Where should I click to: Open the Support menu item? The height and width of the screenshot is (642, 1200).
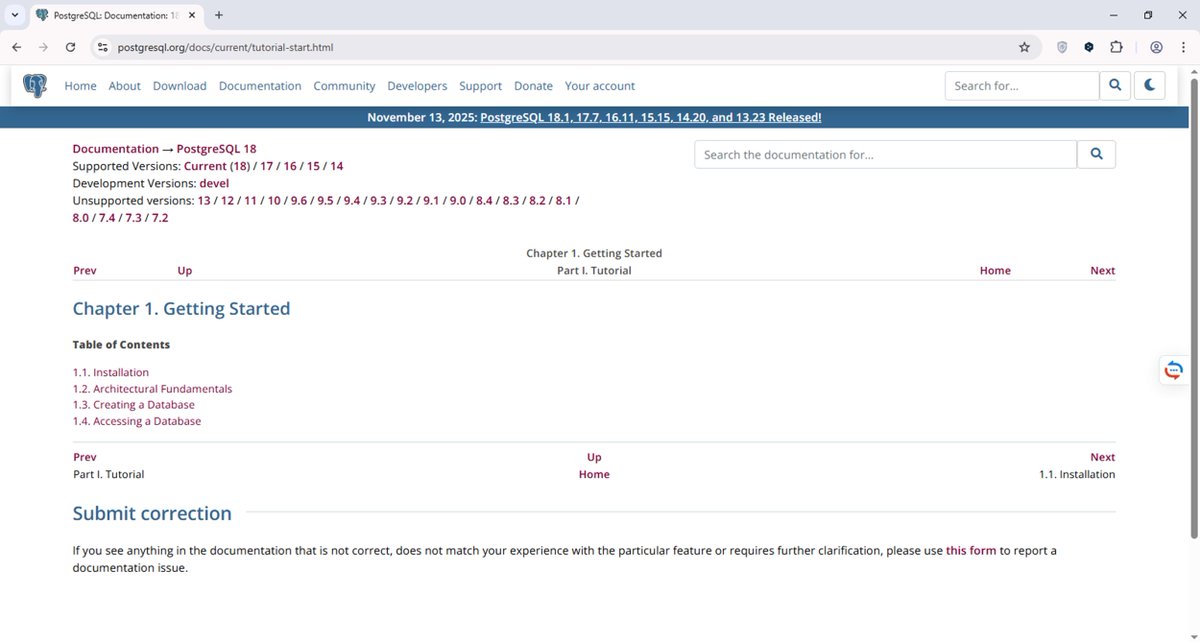481,86
